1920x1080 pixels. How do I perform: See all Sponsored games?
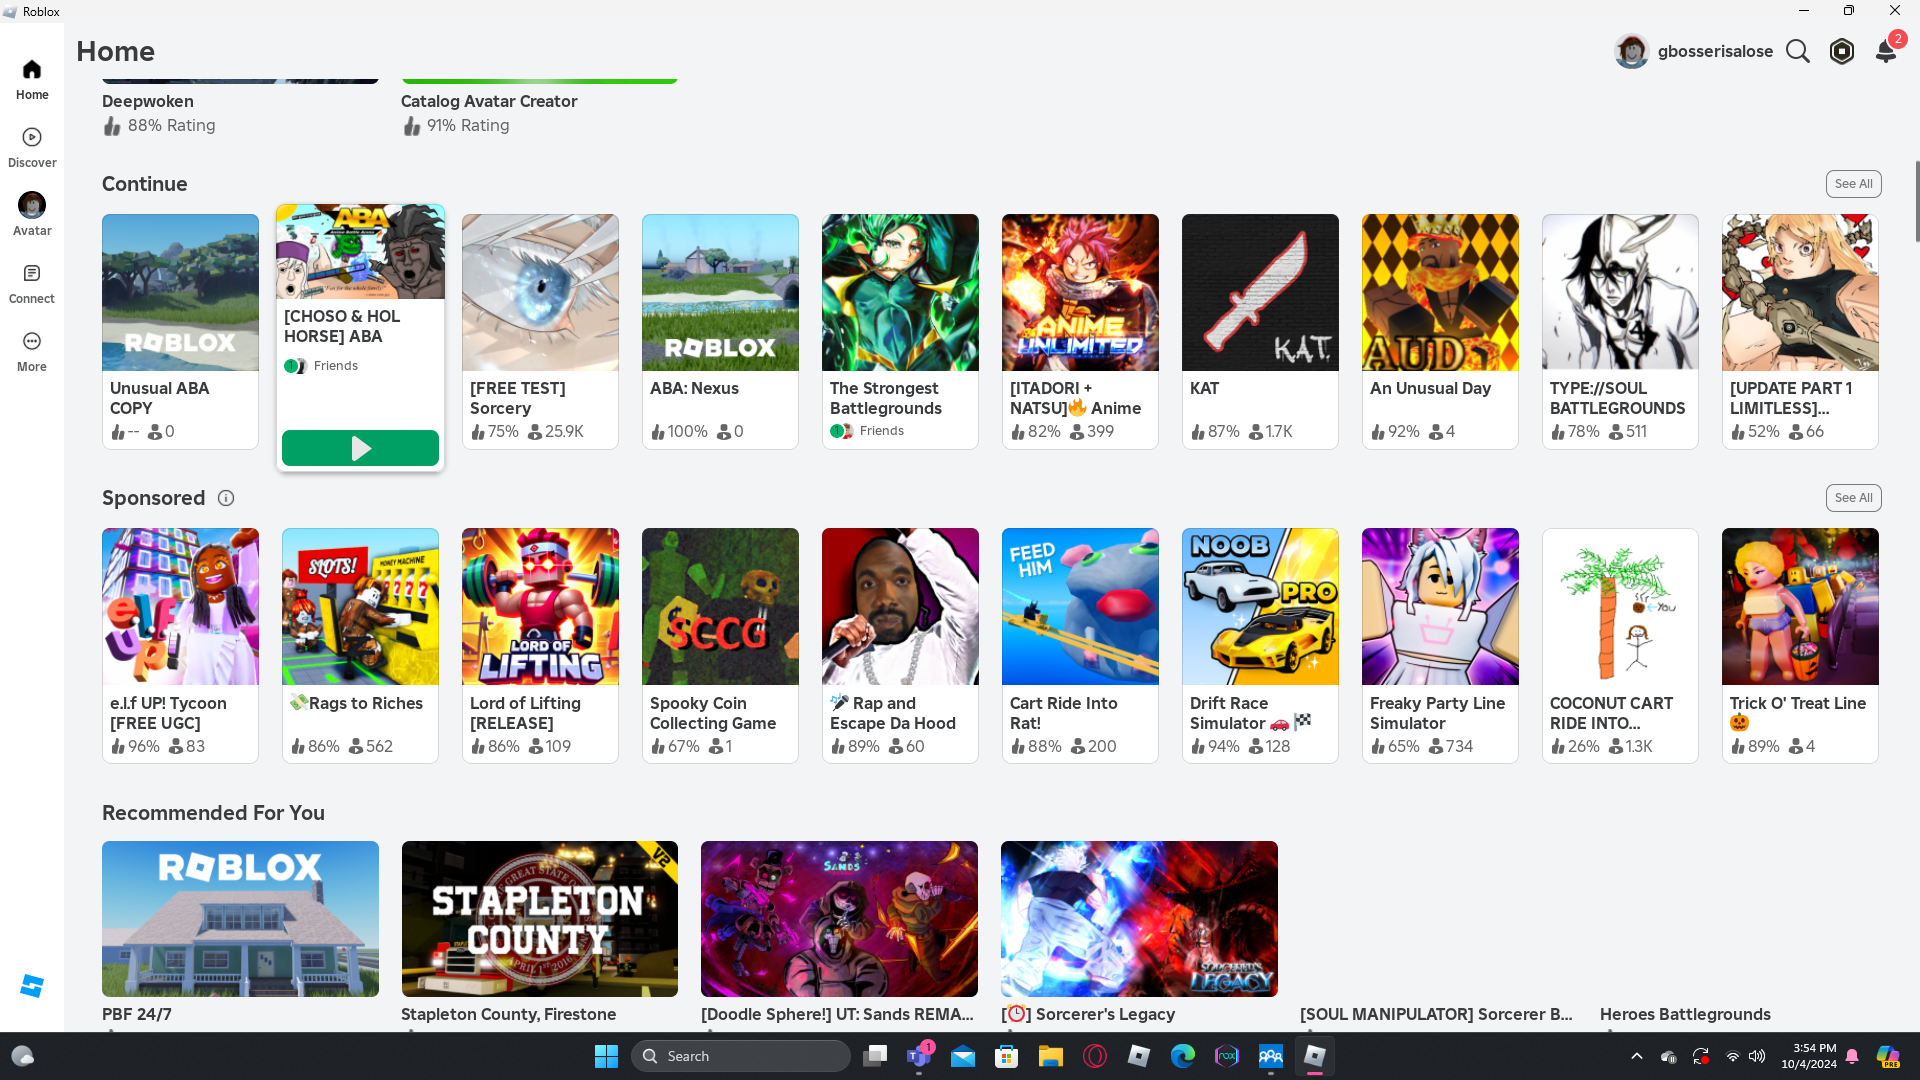coord(1853,498)
